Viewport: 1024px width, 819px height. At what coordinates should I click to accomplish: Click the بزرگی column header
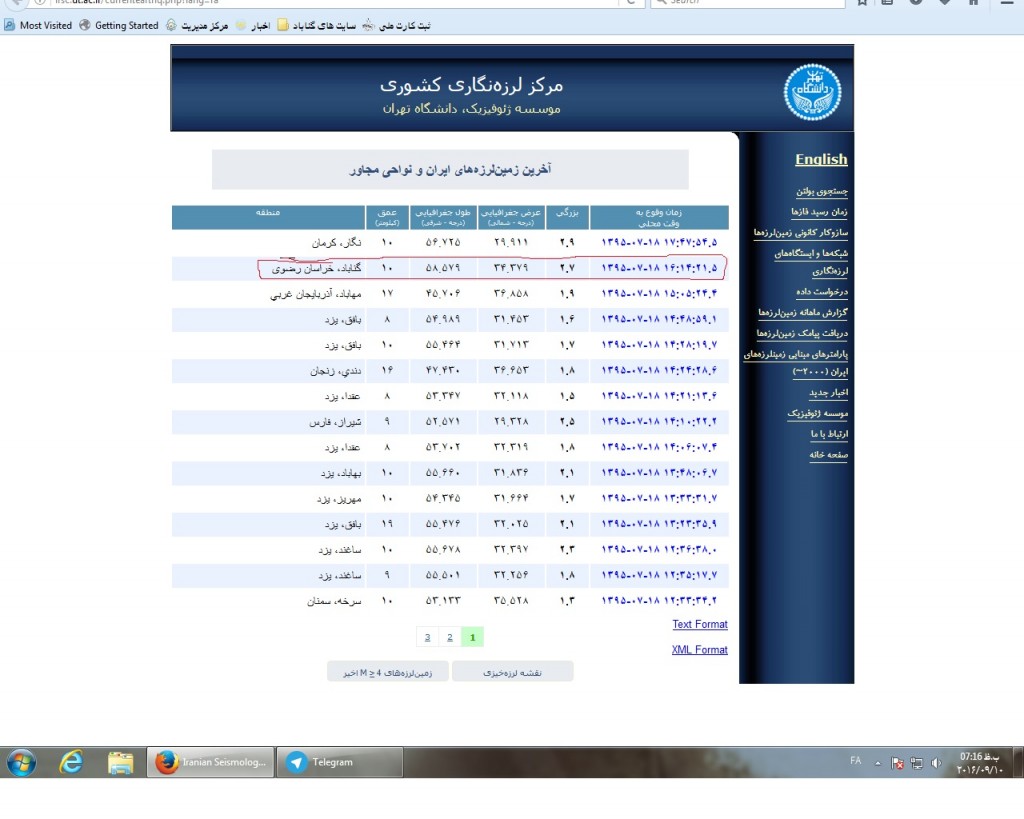point(568,217)
